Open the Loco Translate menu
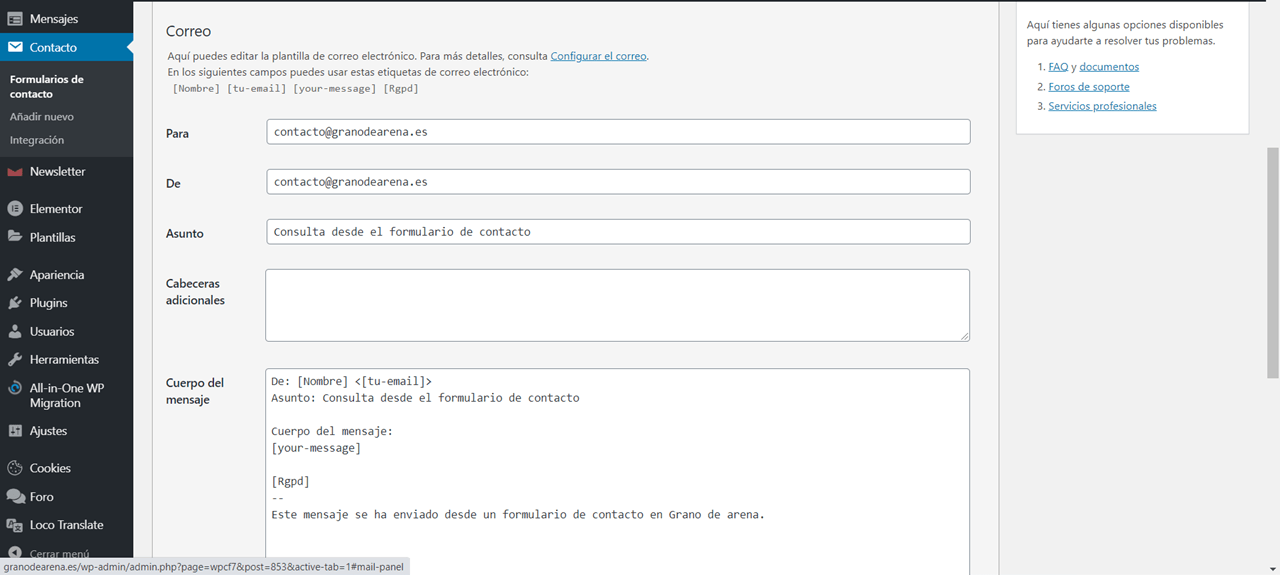Image resolution: width=1280 pixels, height=575 pixels. tap(66, 525)
